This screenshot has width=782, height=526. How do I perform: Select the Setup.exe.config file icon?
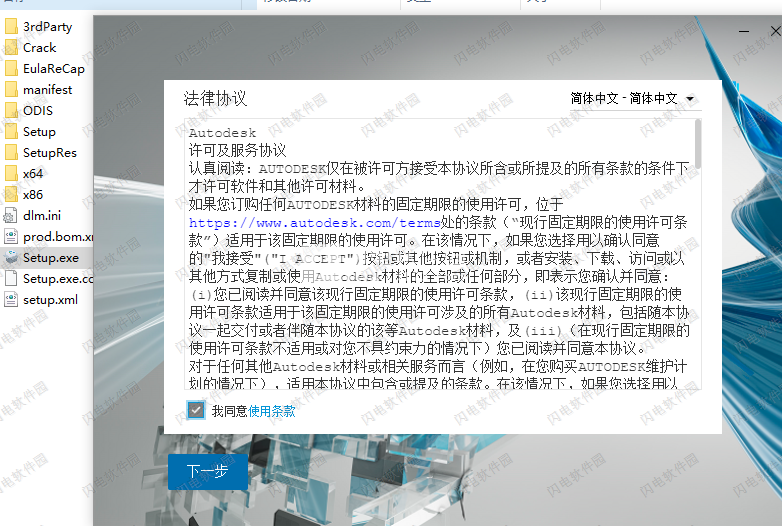pos(10,278)
